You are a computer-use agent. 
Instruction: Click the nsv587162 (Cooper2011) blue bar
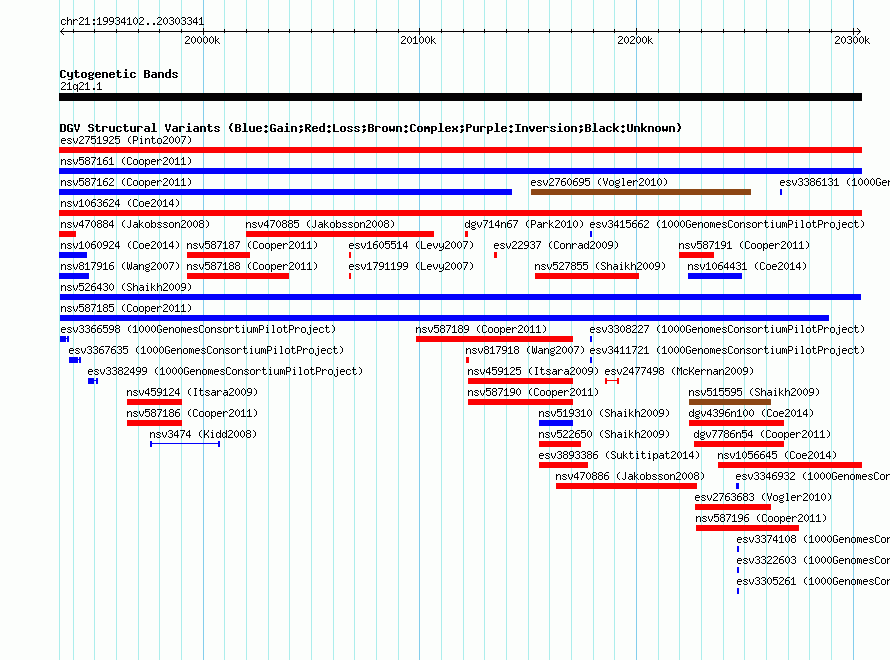coord(286,192)
